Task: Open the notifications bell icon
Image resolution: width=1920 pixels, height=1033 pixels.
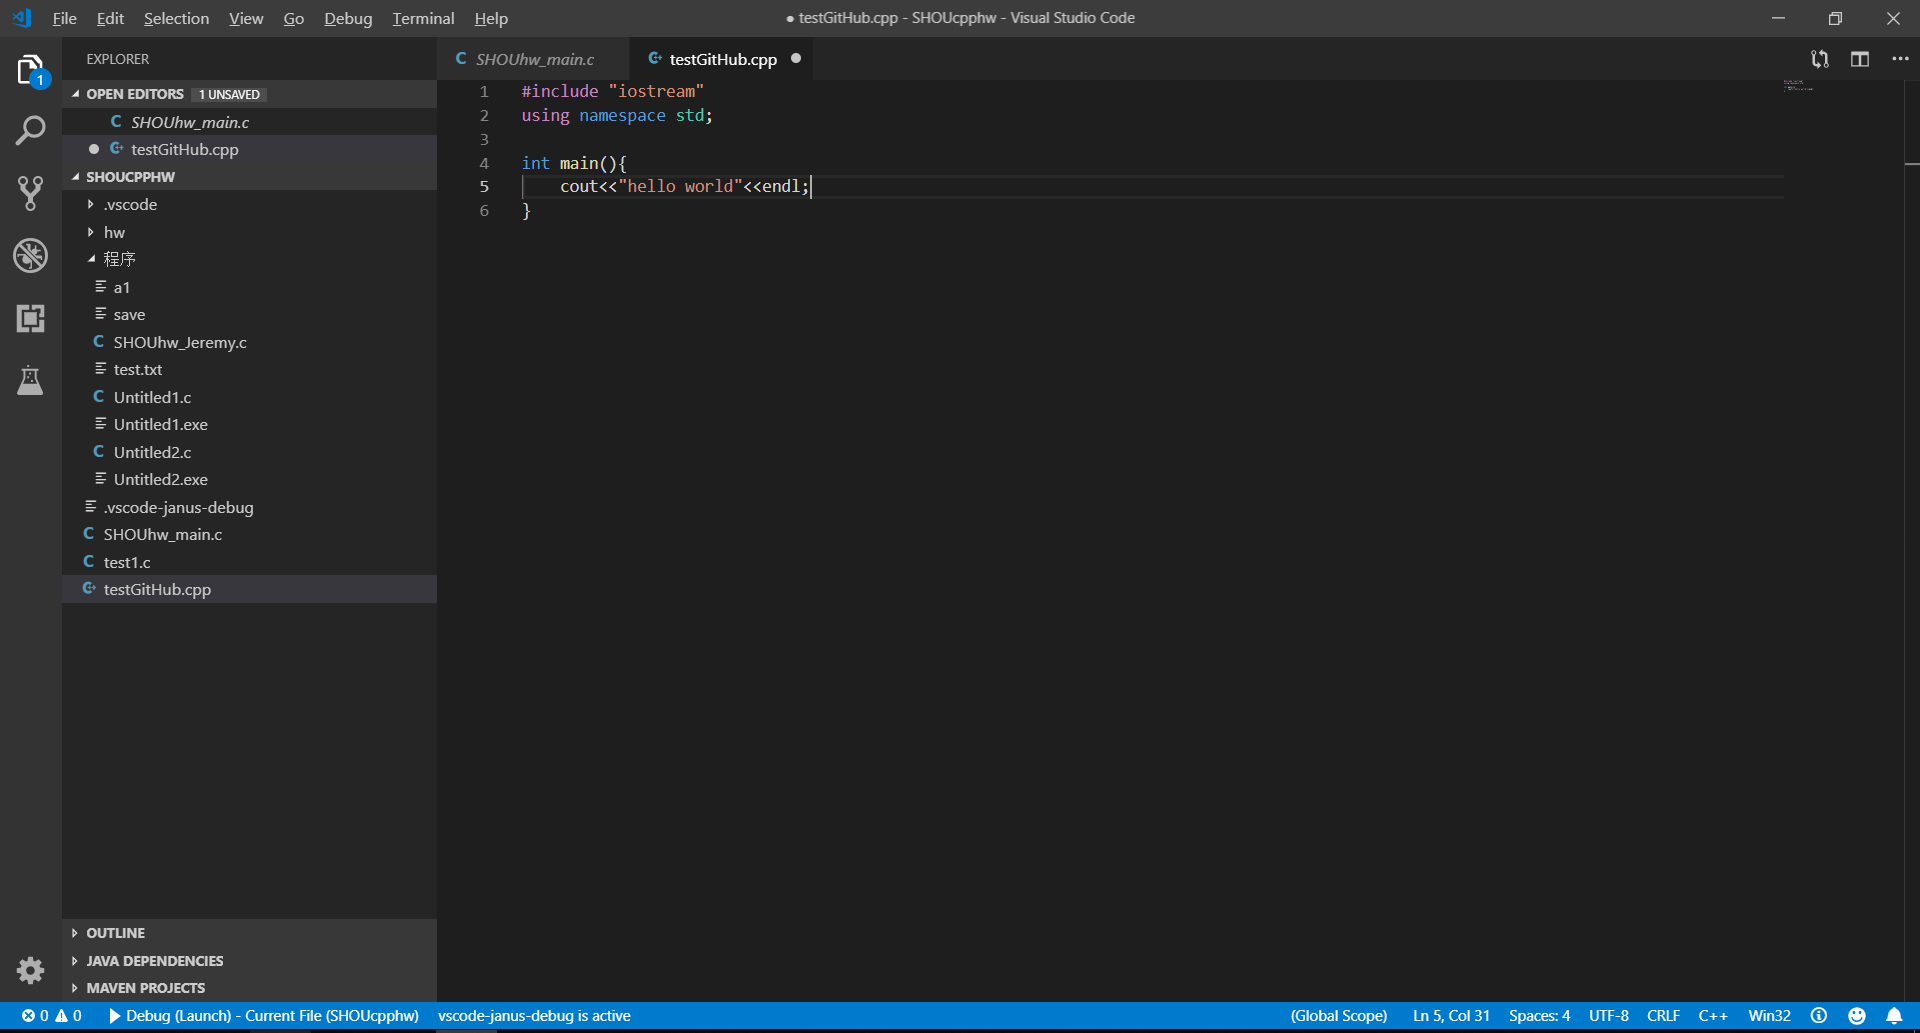Action: [1894, 1016]
